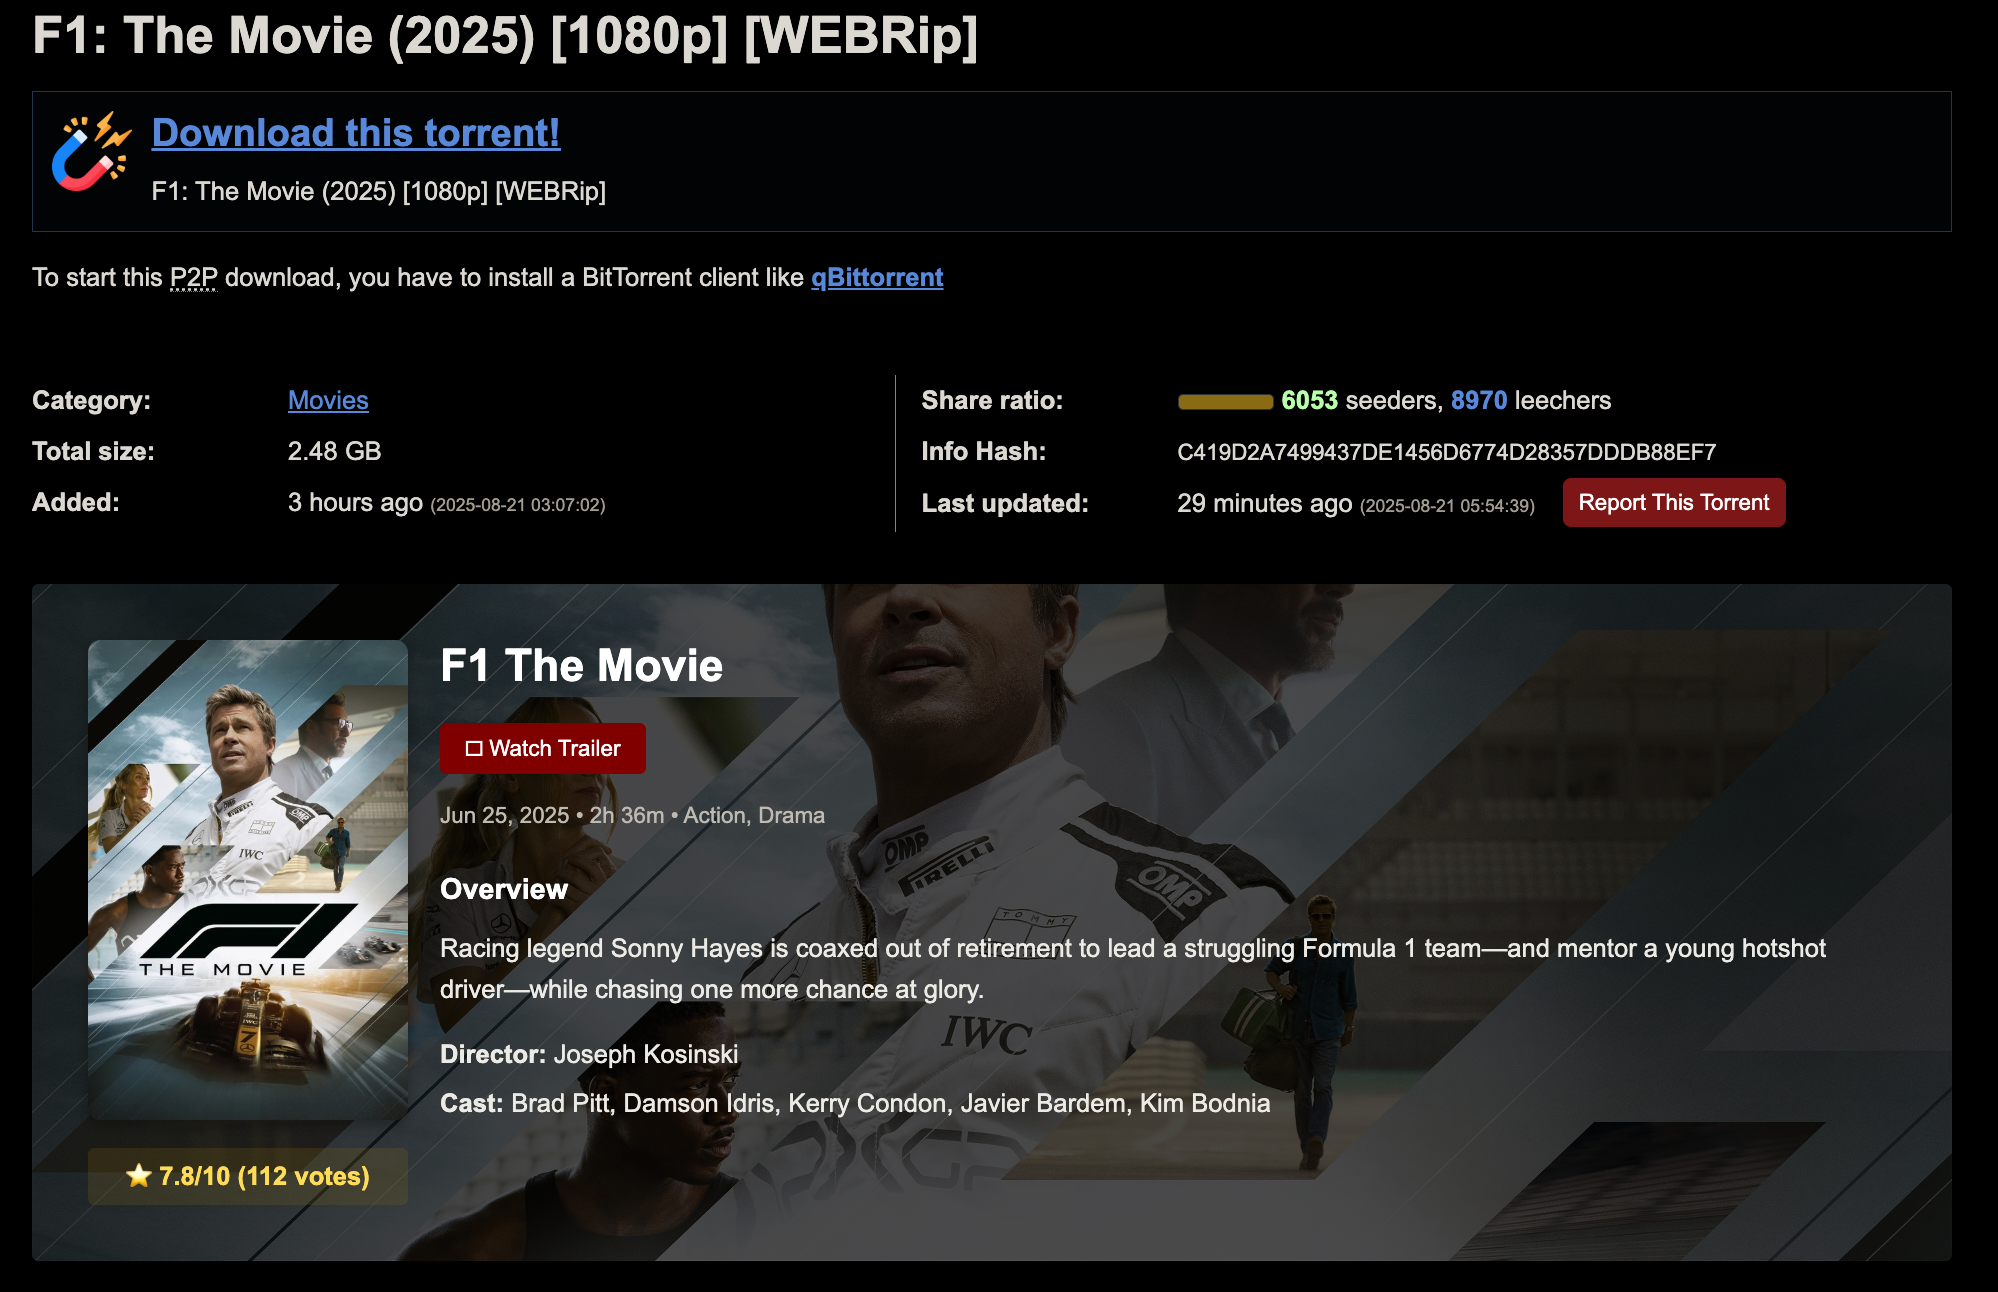The width and height of the screenshot is (1998, 1292).
Task: Click the Last updated timestamp
Action: 1356,503
